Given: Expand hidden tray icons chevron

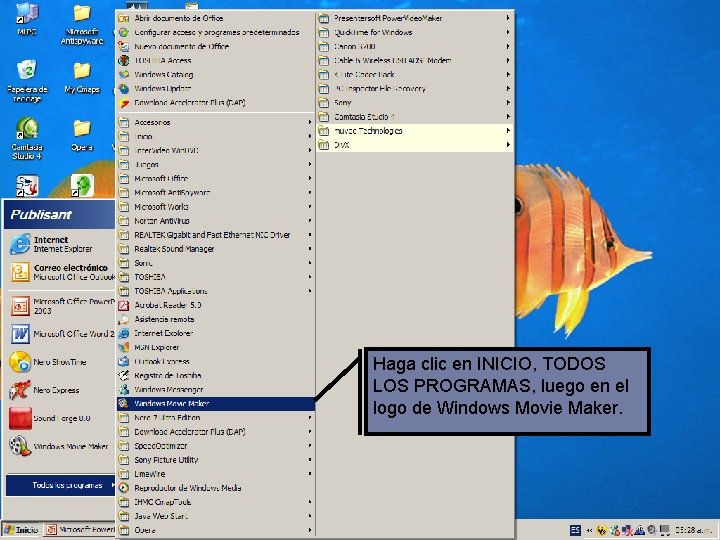Looking at the screenshot, I should pos(589,530).
